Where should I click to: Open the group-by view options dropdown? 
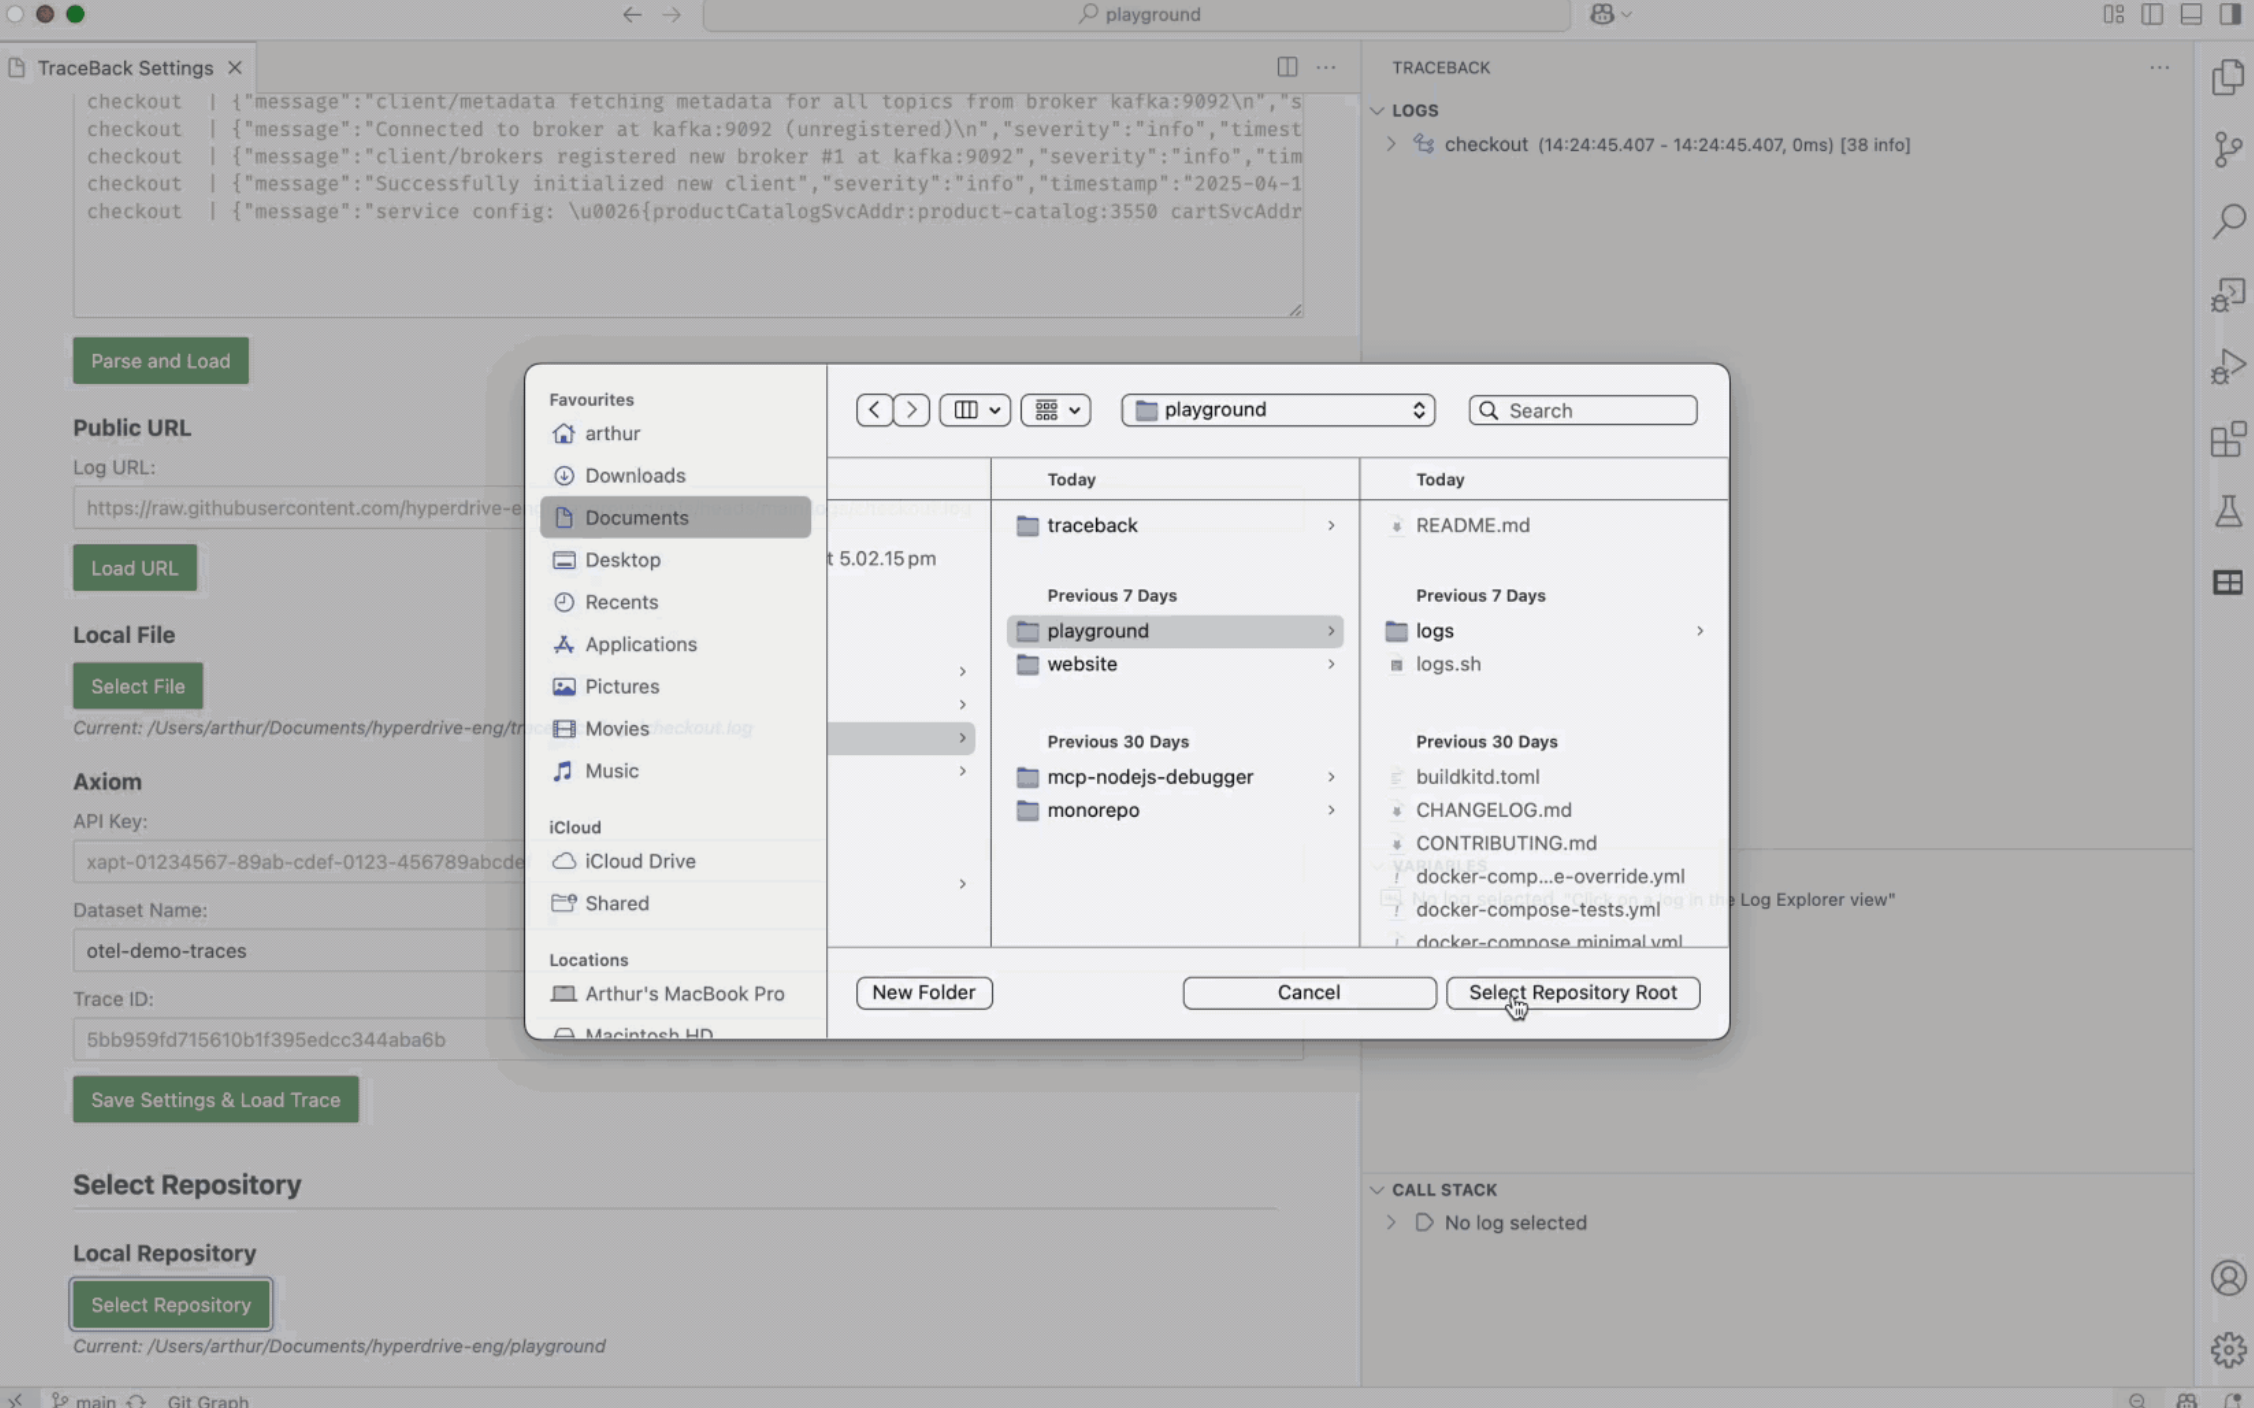click(x=1056, y=410)
